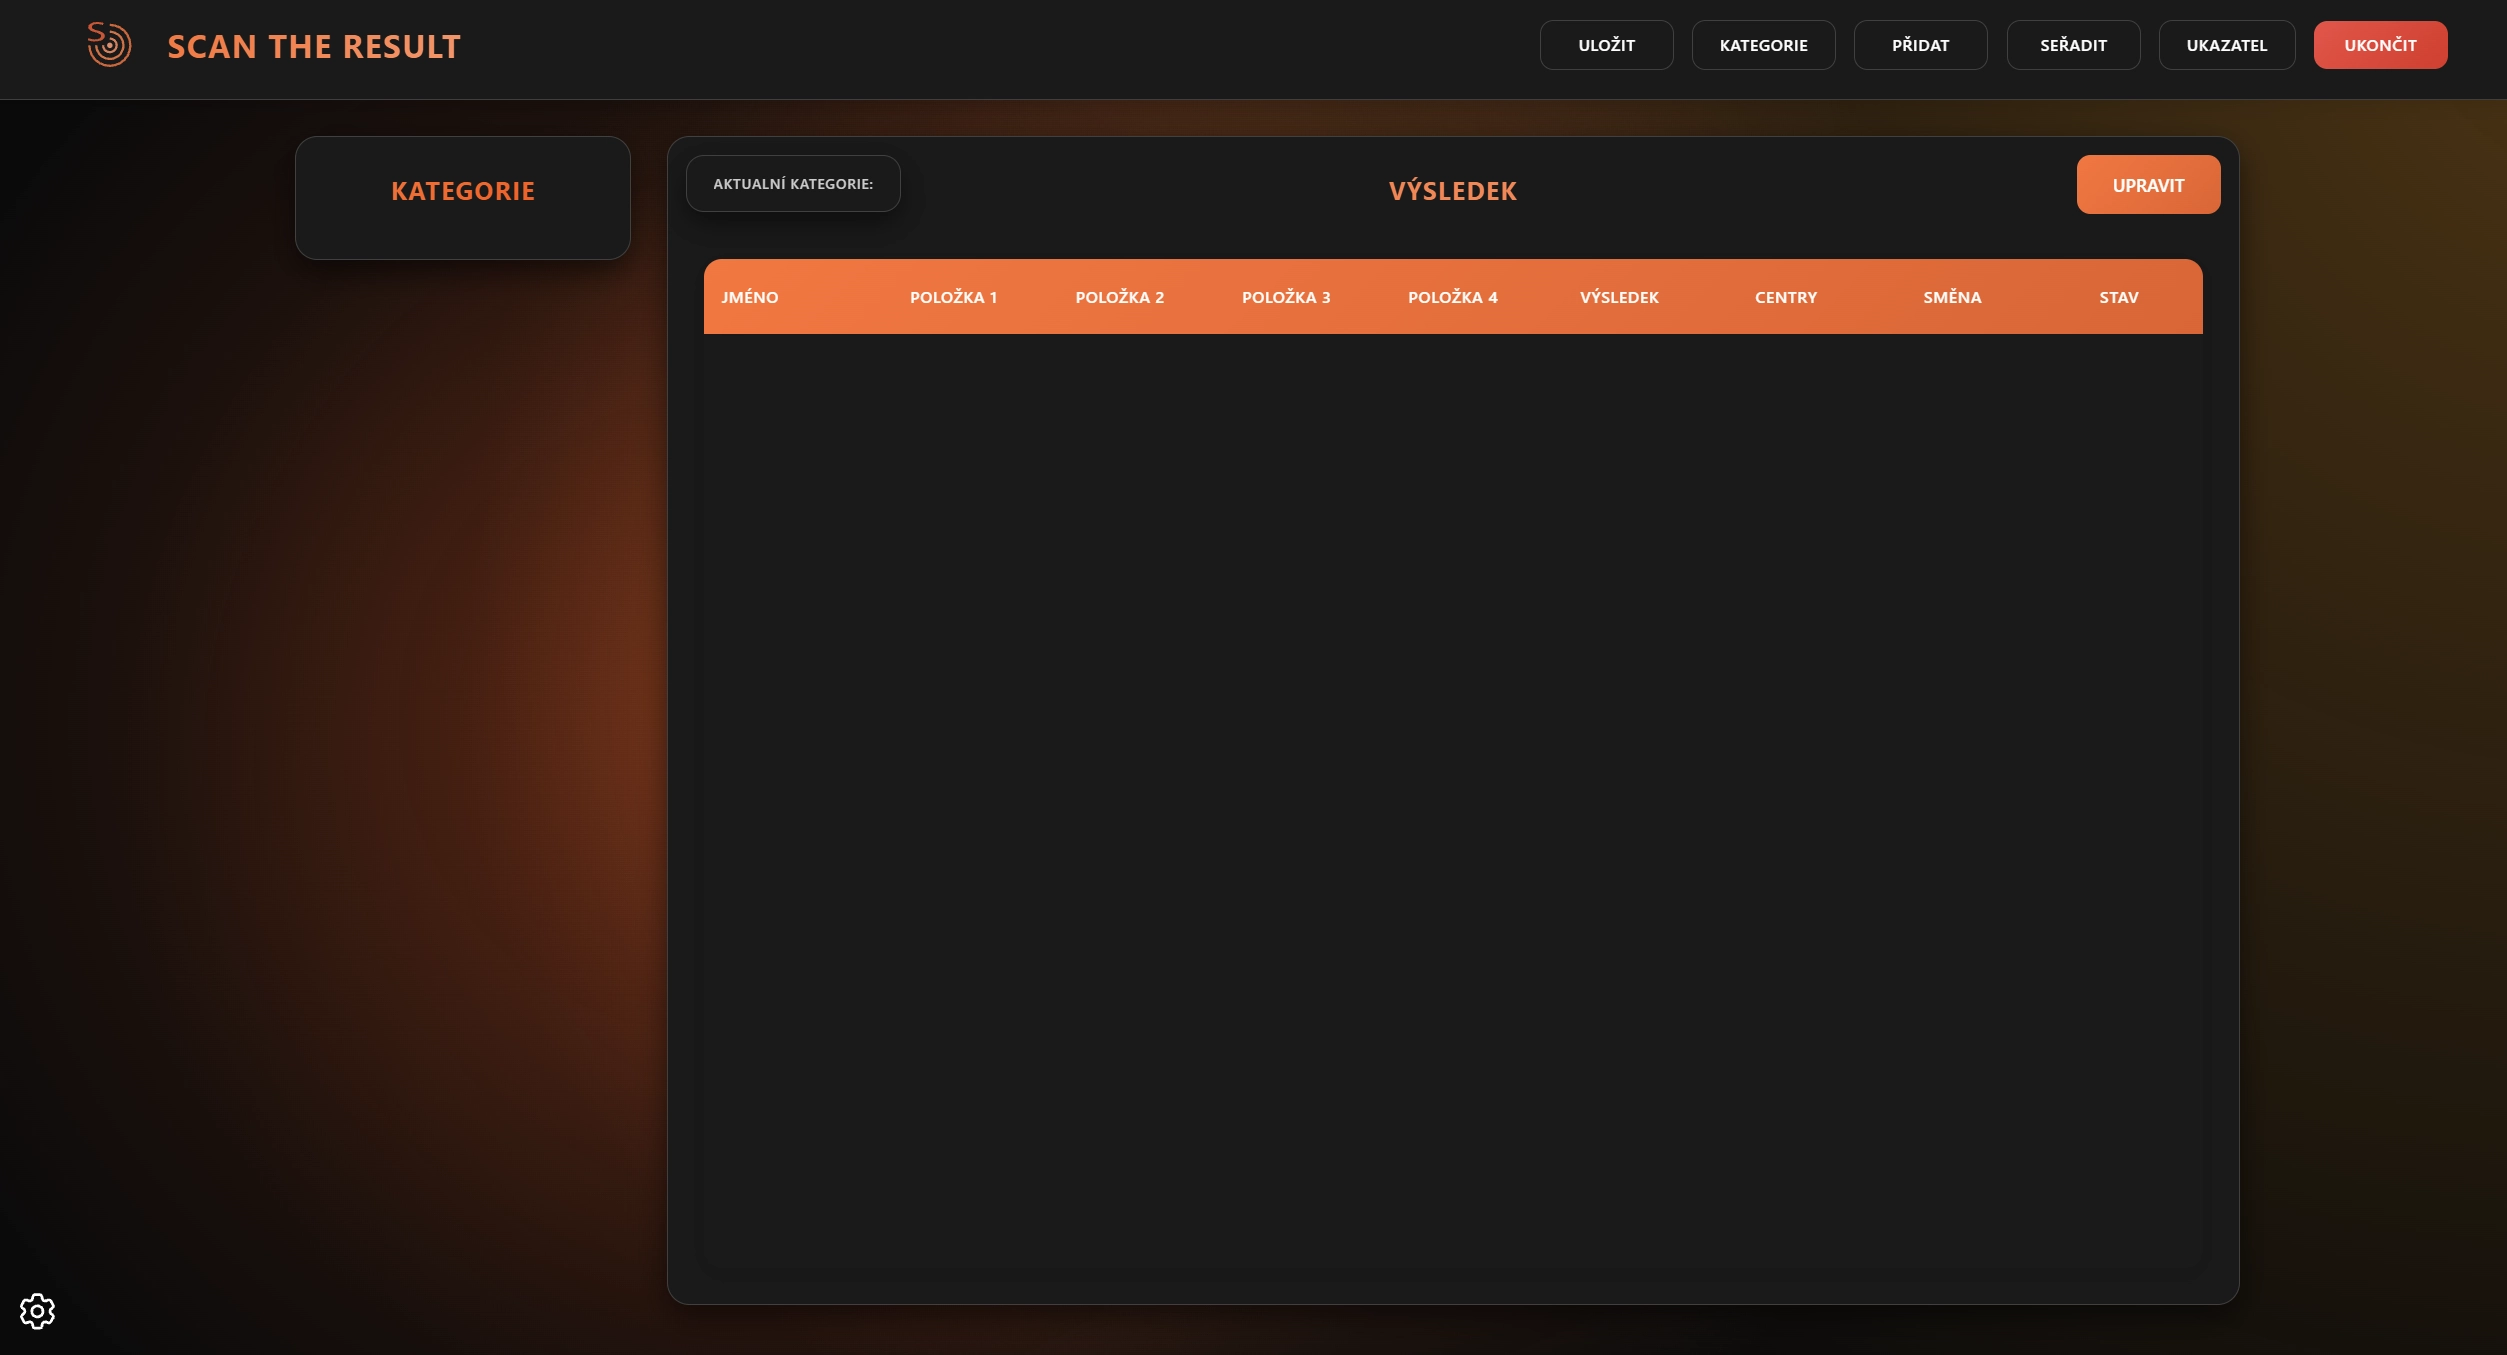Click the UPRAVIT edit button
Image resolution: width=2507 pixels, height=1355 pixels.
[2148, 185]
